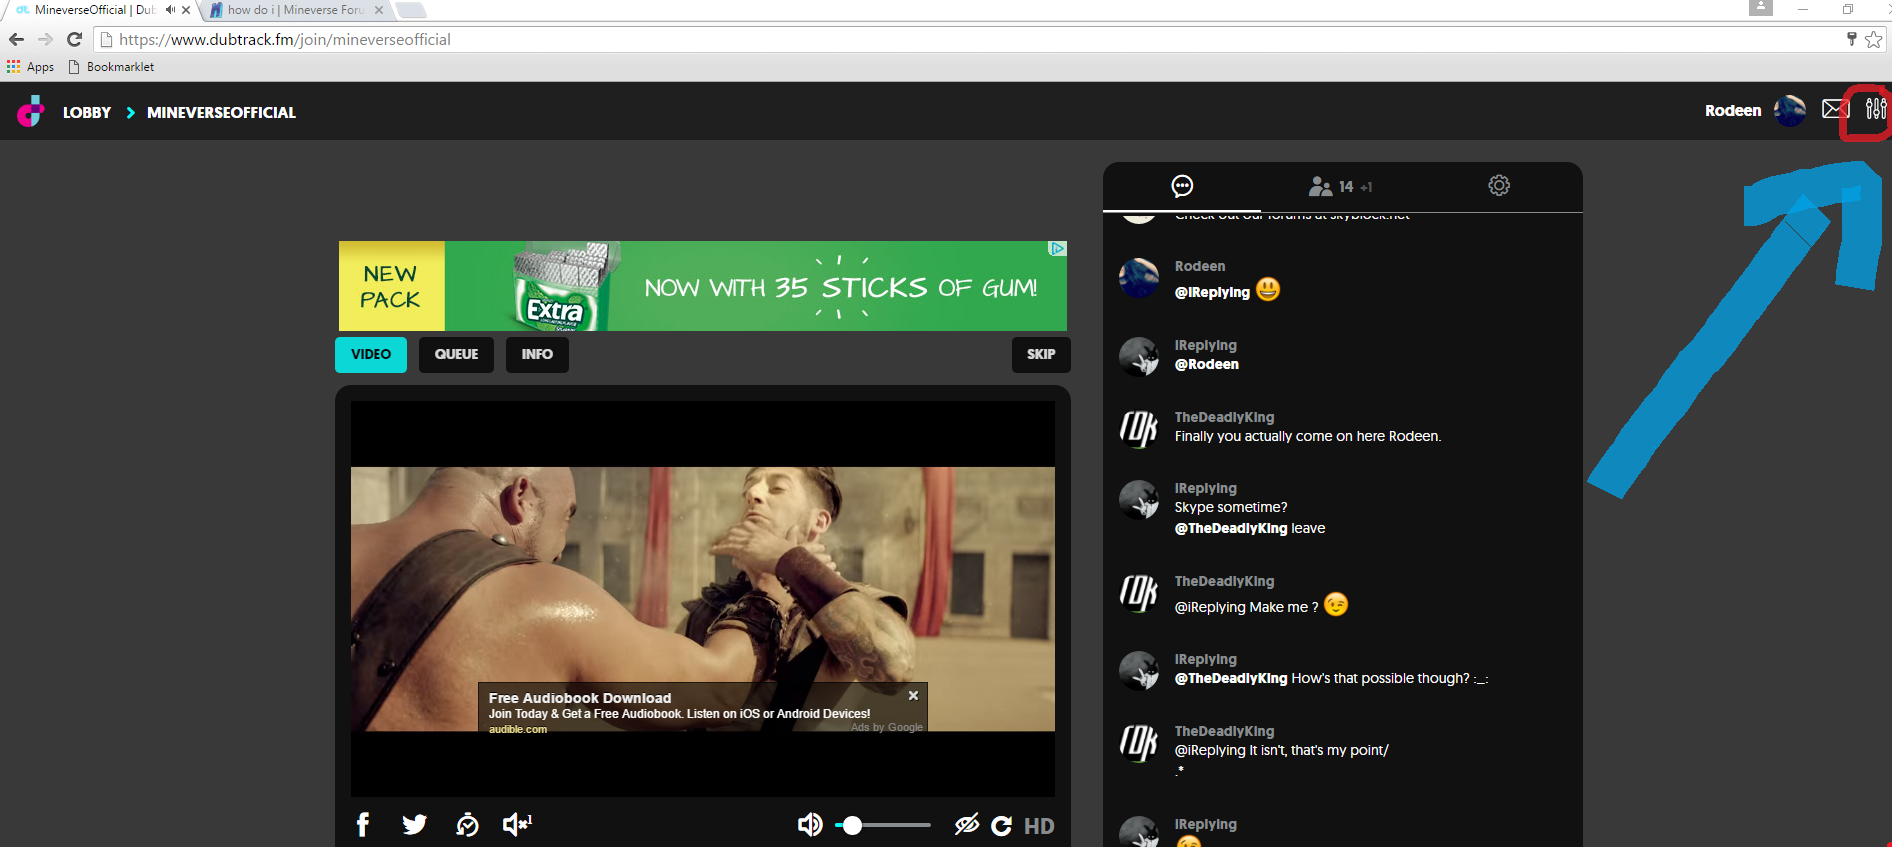Click Rodeen username in header
This screenshot has width=1892, height=847.
(1733, 110)
